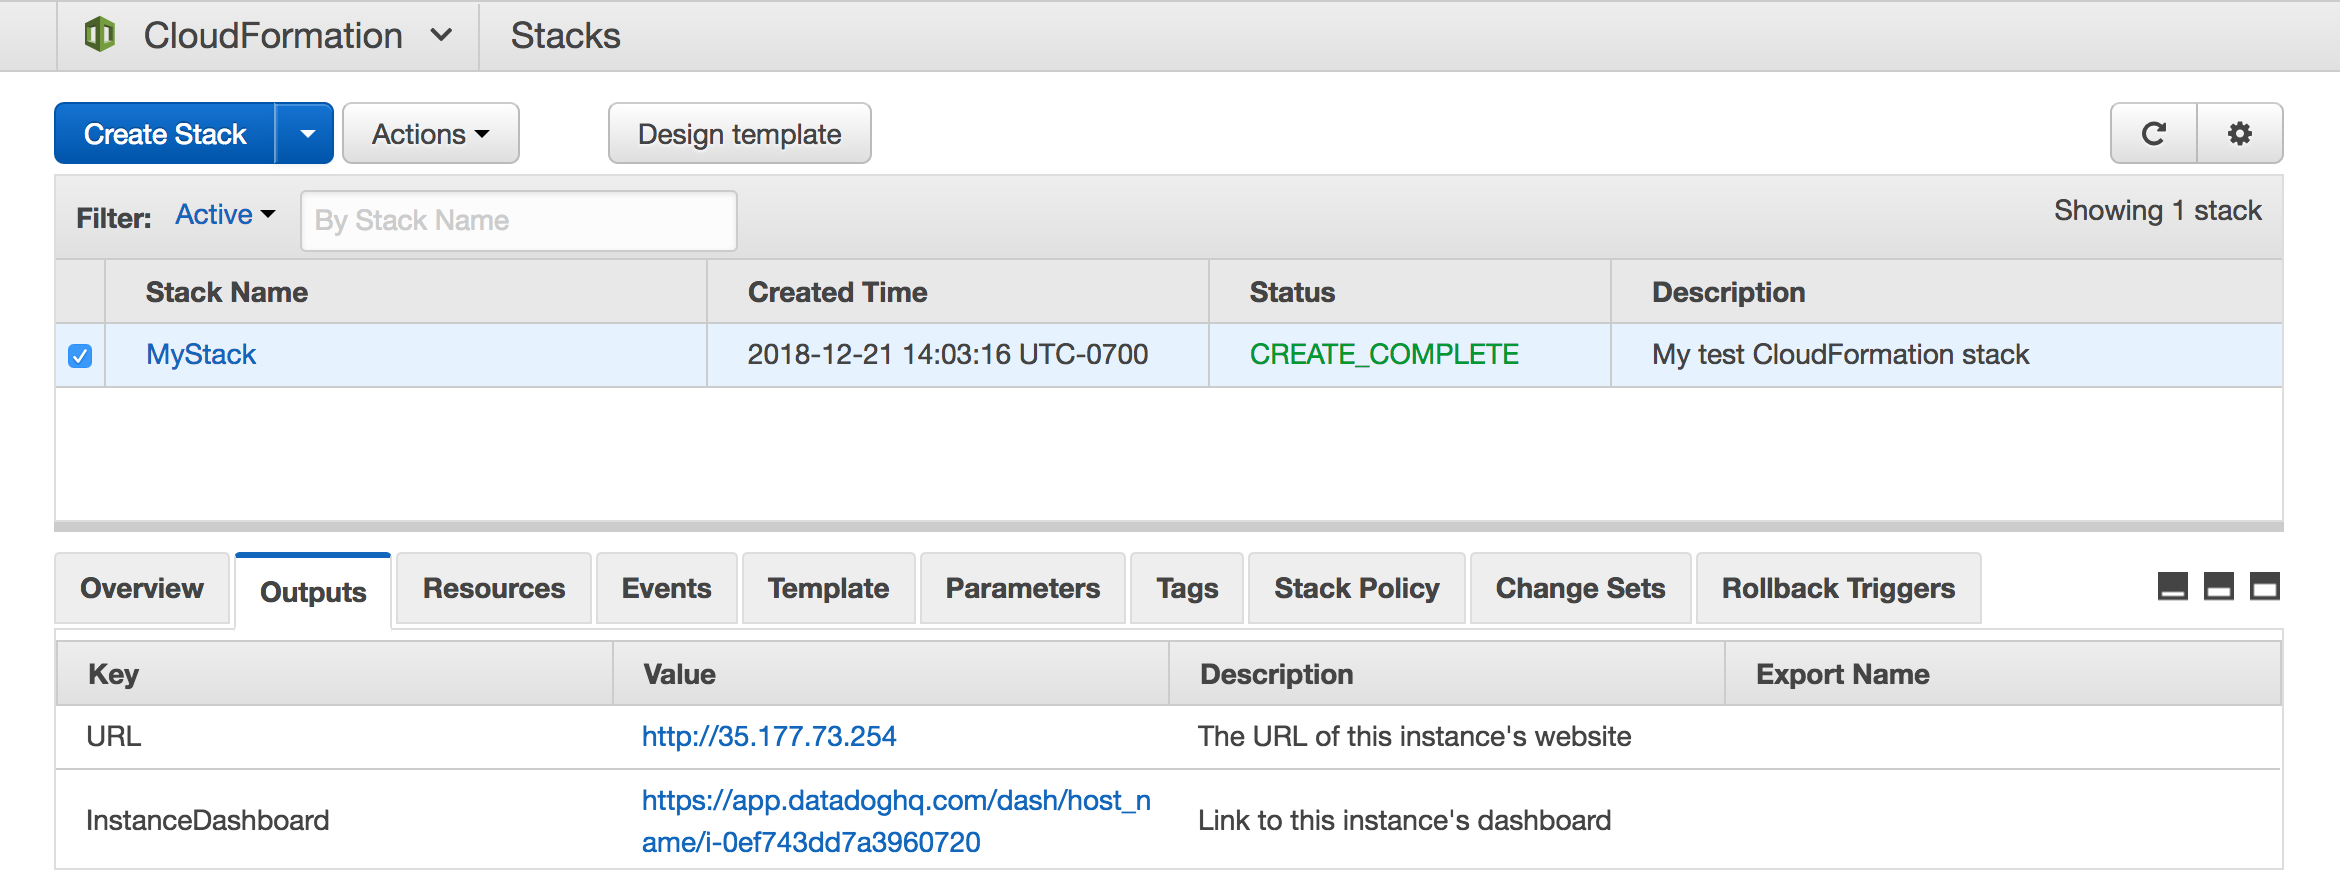This screenshot has width=2340, height=886.
Task: Click the 2018-12-21 14:03:16 created time cell
Action: click(948, 354)
